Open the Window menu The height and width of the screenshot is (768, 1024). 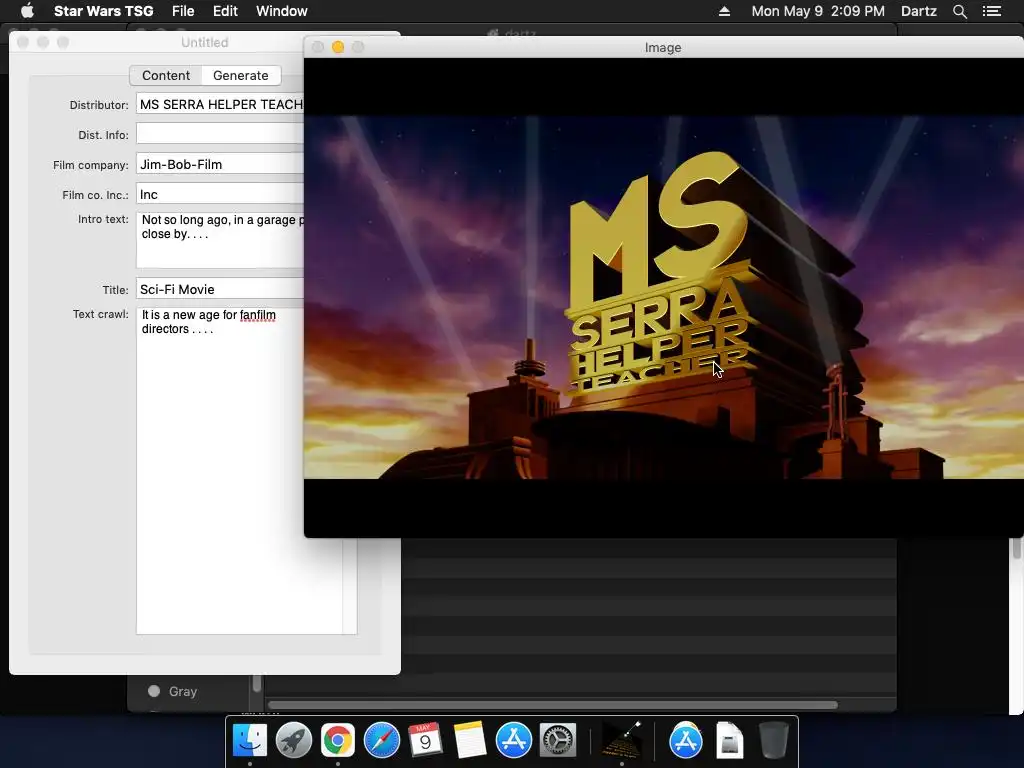tap(281, 11)
